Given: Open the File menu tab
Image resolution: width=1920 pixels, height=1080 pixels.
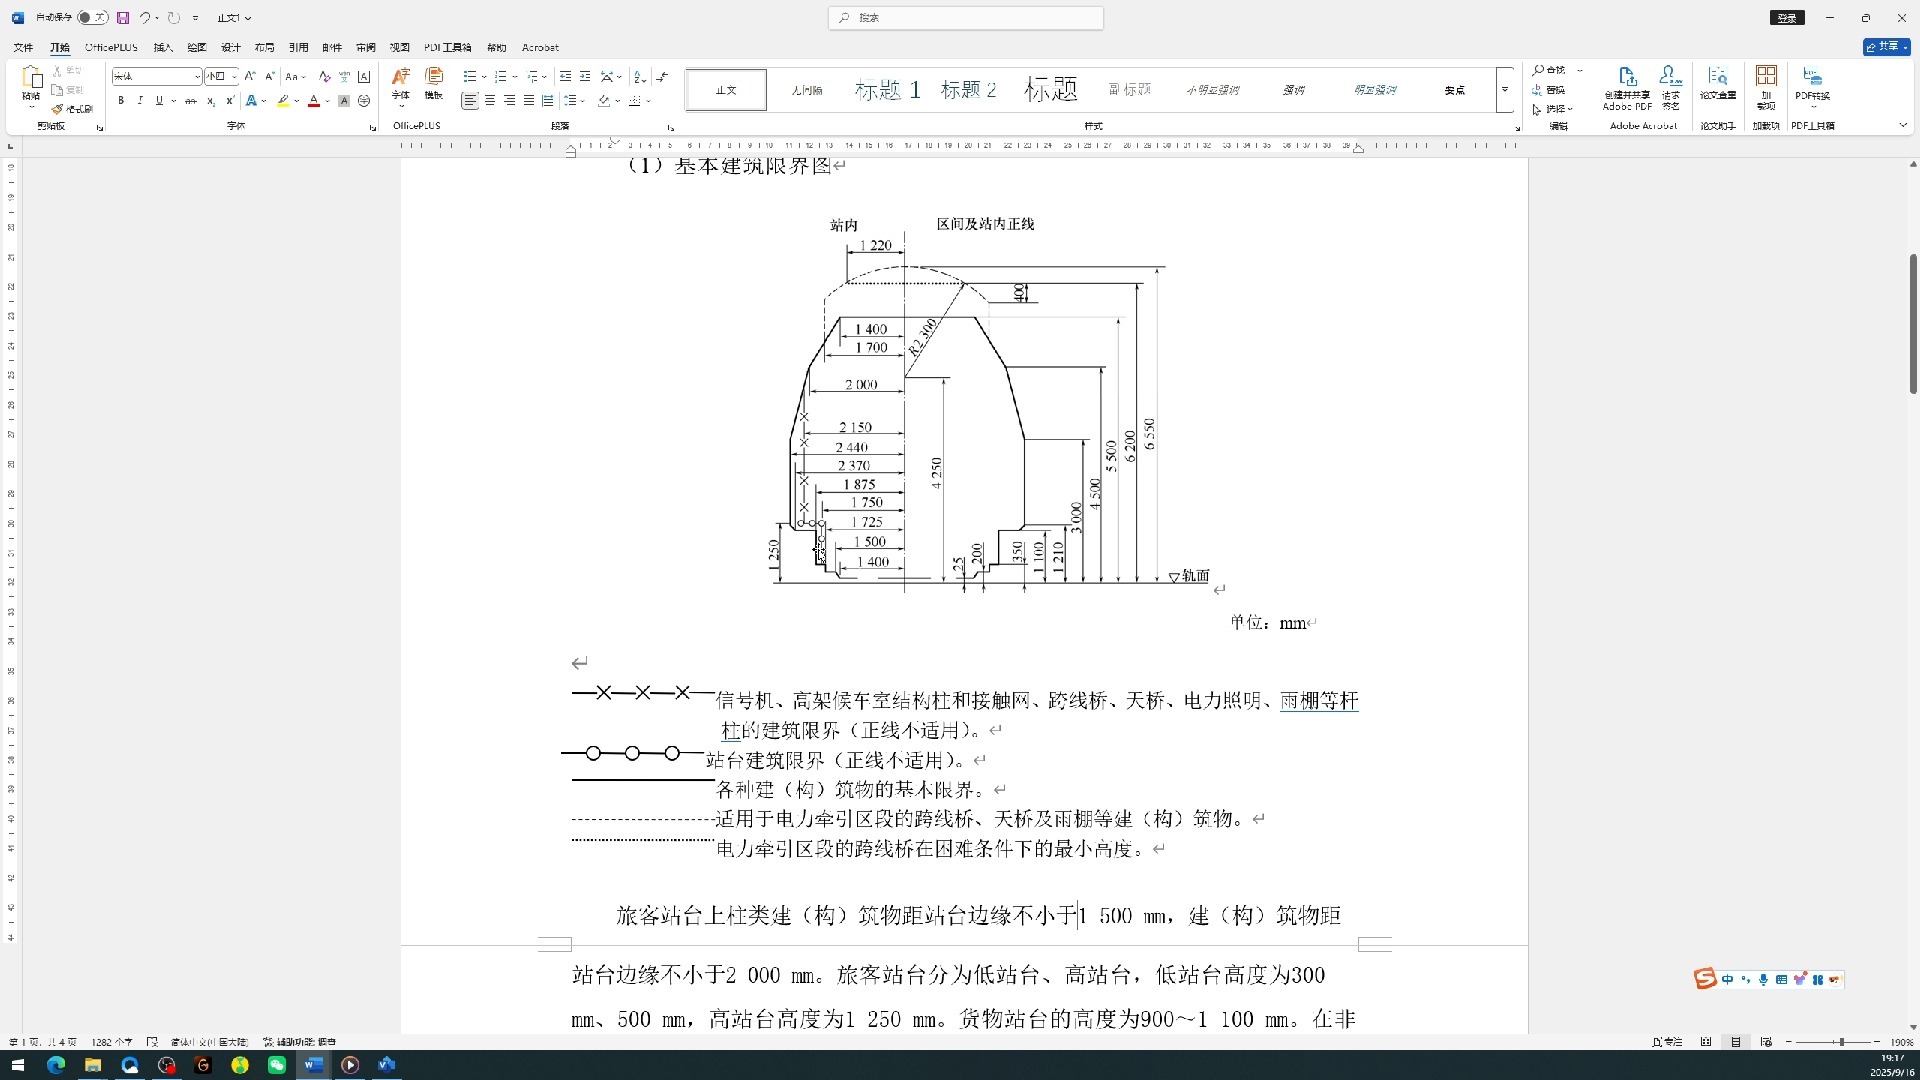Looking at the screenshot, I should click(23, 47).
